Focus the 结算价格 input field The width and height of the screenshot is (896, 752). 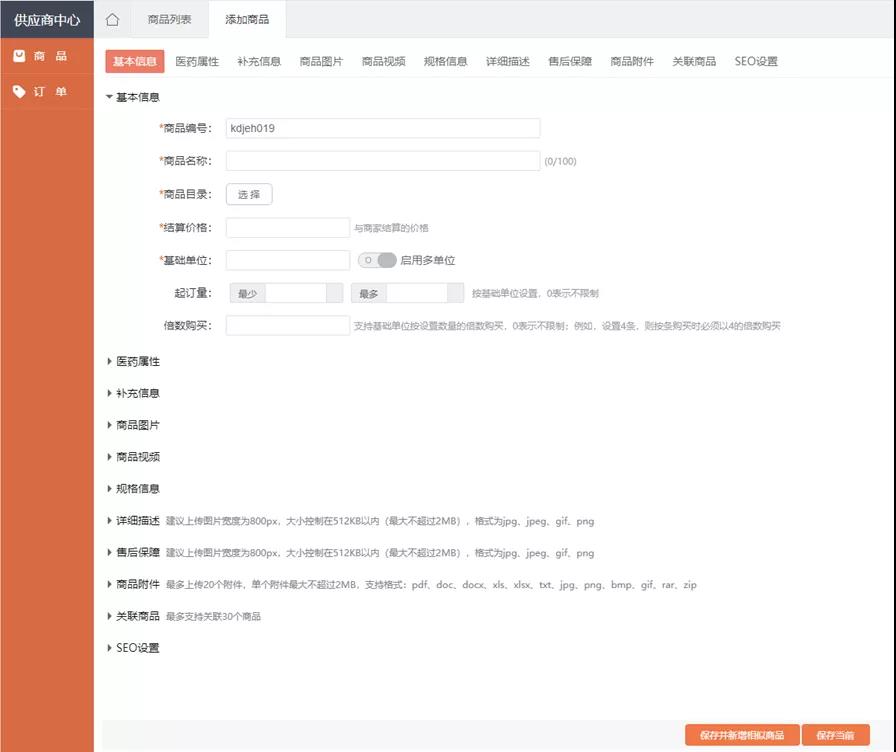pos(288,227)
